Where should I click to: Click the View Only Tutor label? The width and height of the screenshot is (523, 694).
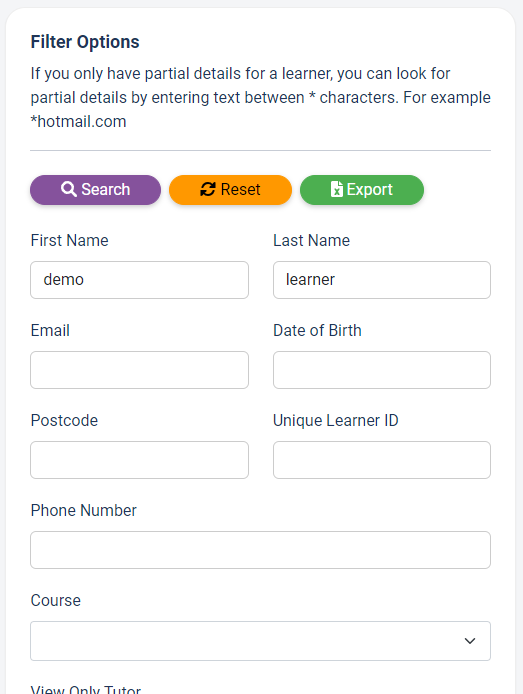tap(86, 689)
